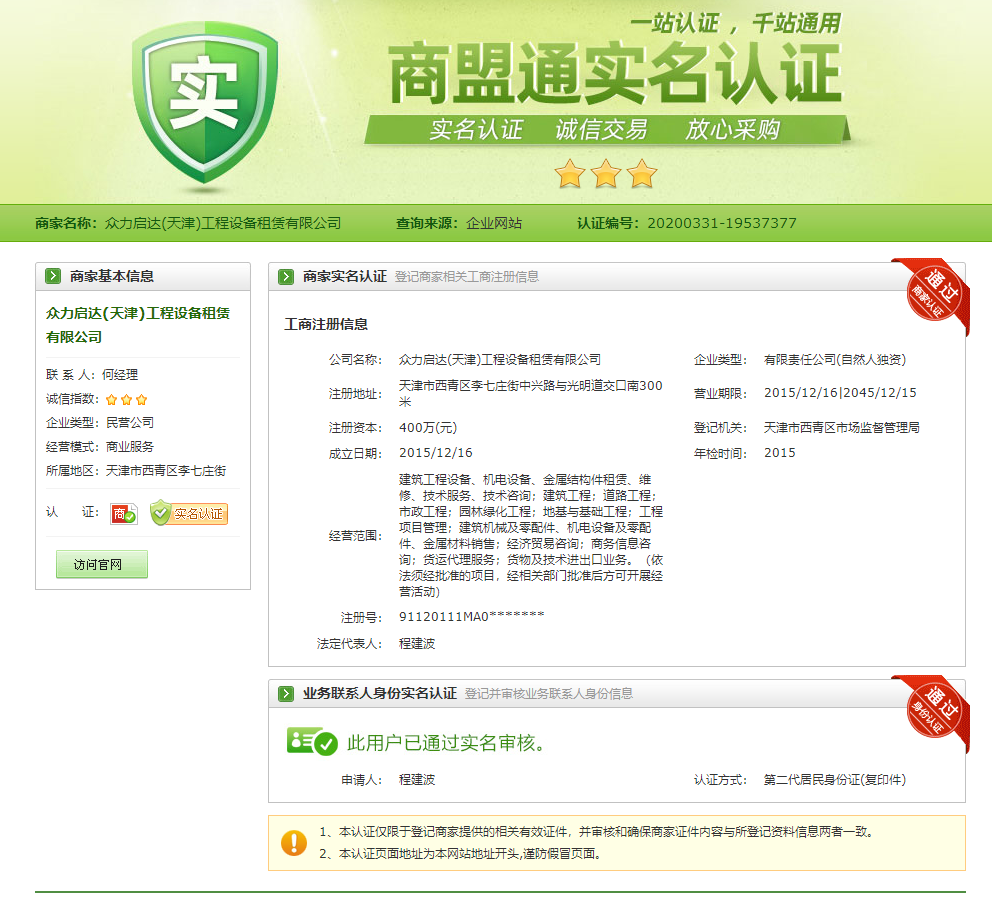Click the 营业期限 2015/12/16|2045/12/15 value

840,393
